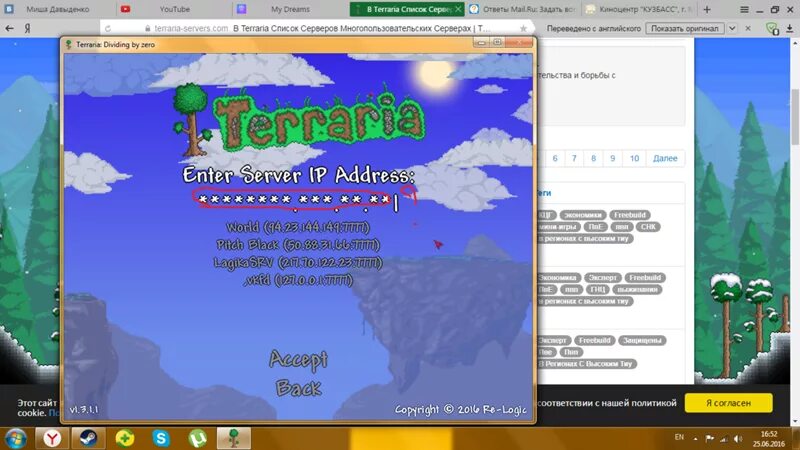Choose recent server Pitch Black
This screenshot has height=450, width=800.
[298, 245]
